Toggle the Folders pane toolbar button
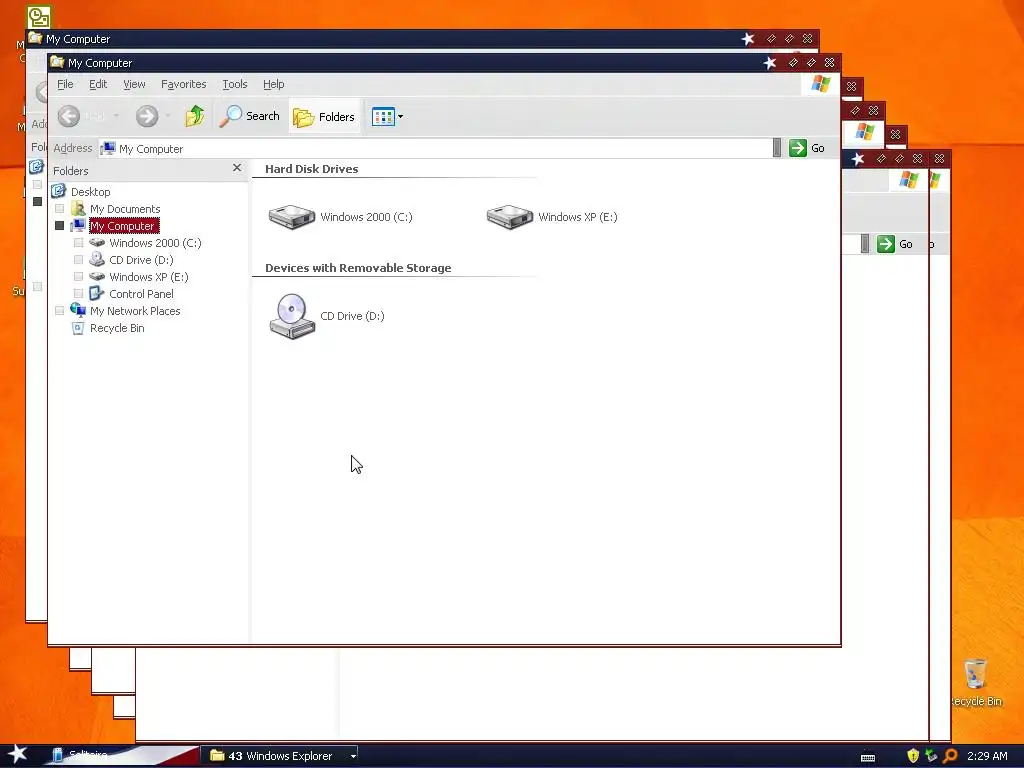The width and height of the screenshot is (1024, 768). pyautogui.click(x=324, y=117)
